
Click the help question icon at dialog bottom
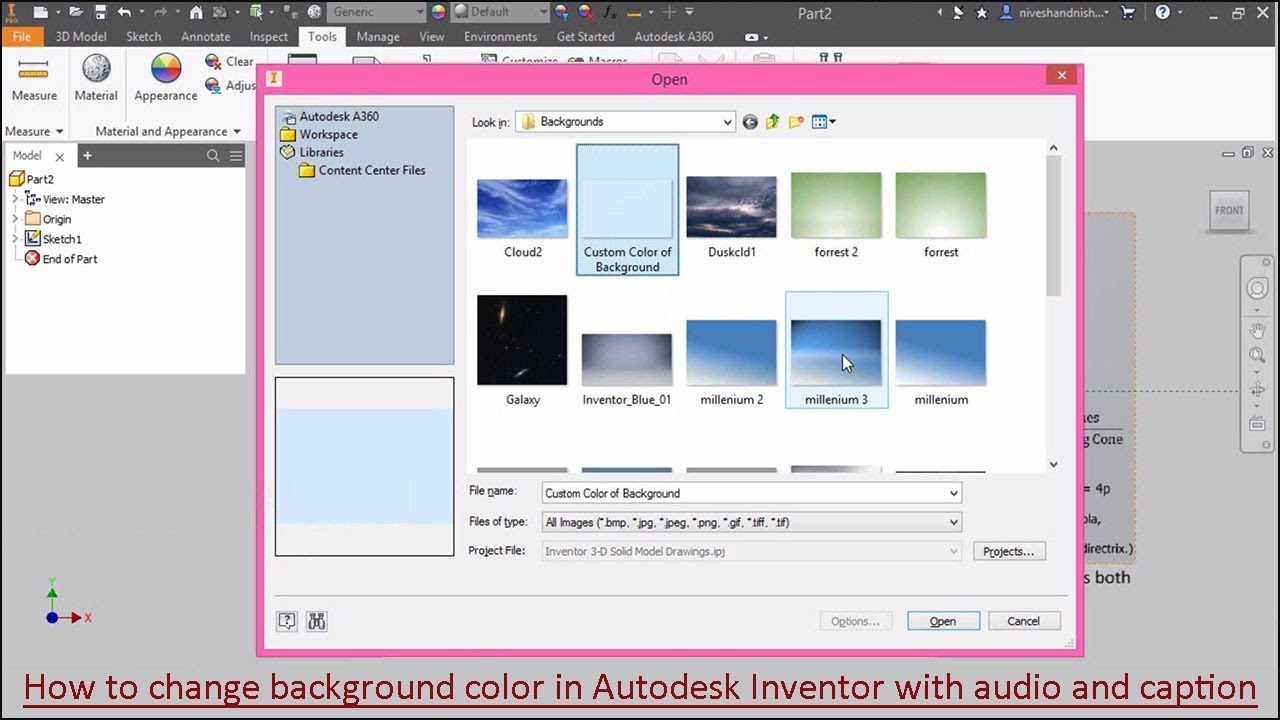[x=287, y=621]
